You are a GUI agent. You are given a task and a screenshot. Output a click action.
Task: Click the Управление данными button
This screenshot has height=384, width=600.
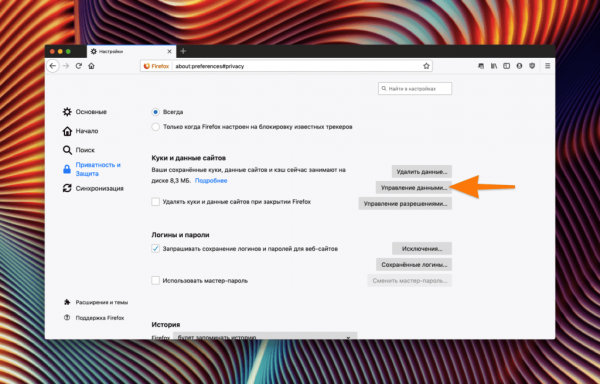click(414, 188)
